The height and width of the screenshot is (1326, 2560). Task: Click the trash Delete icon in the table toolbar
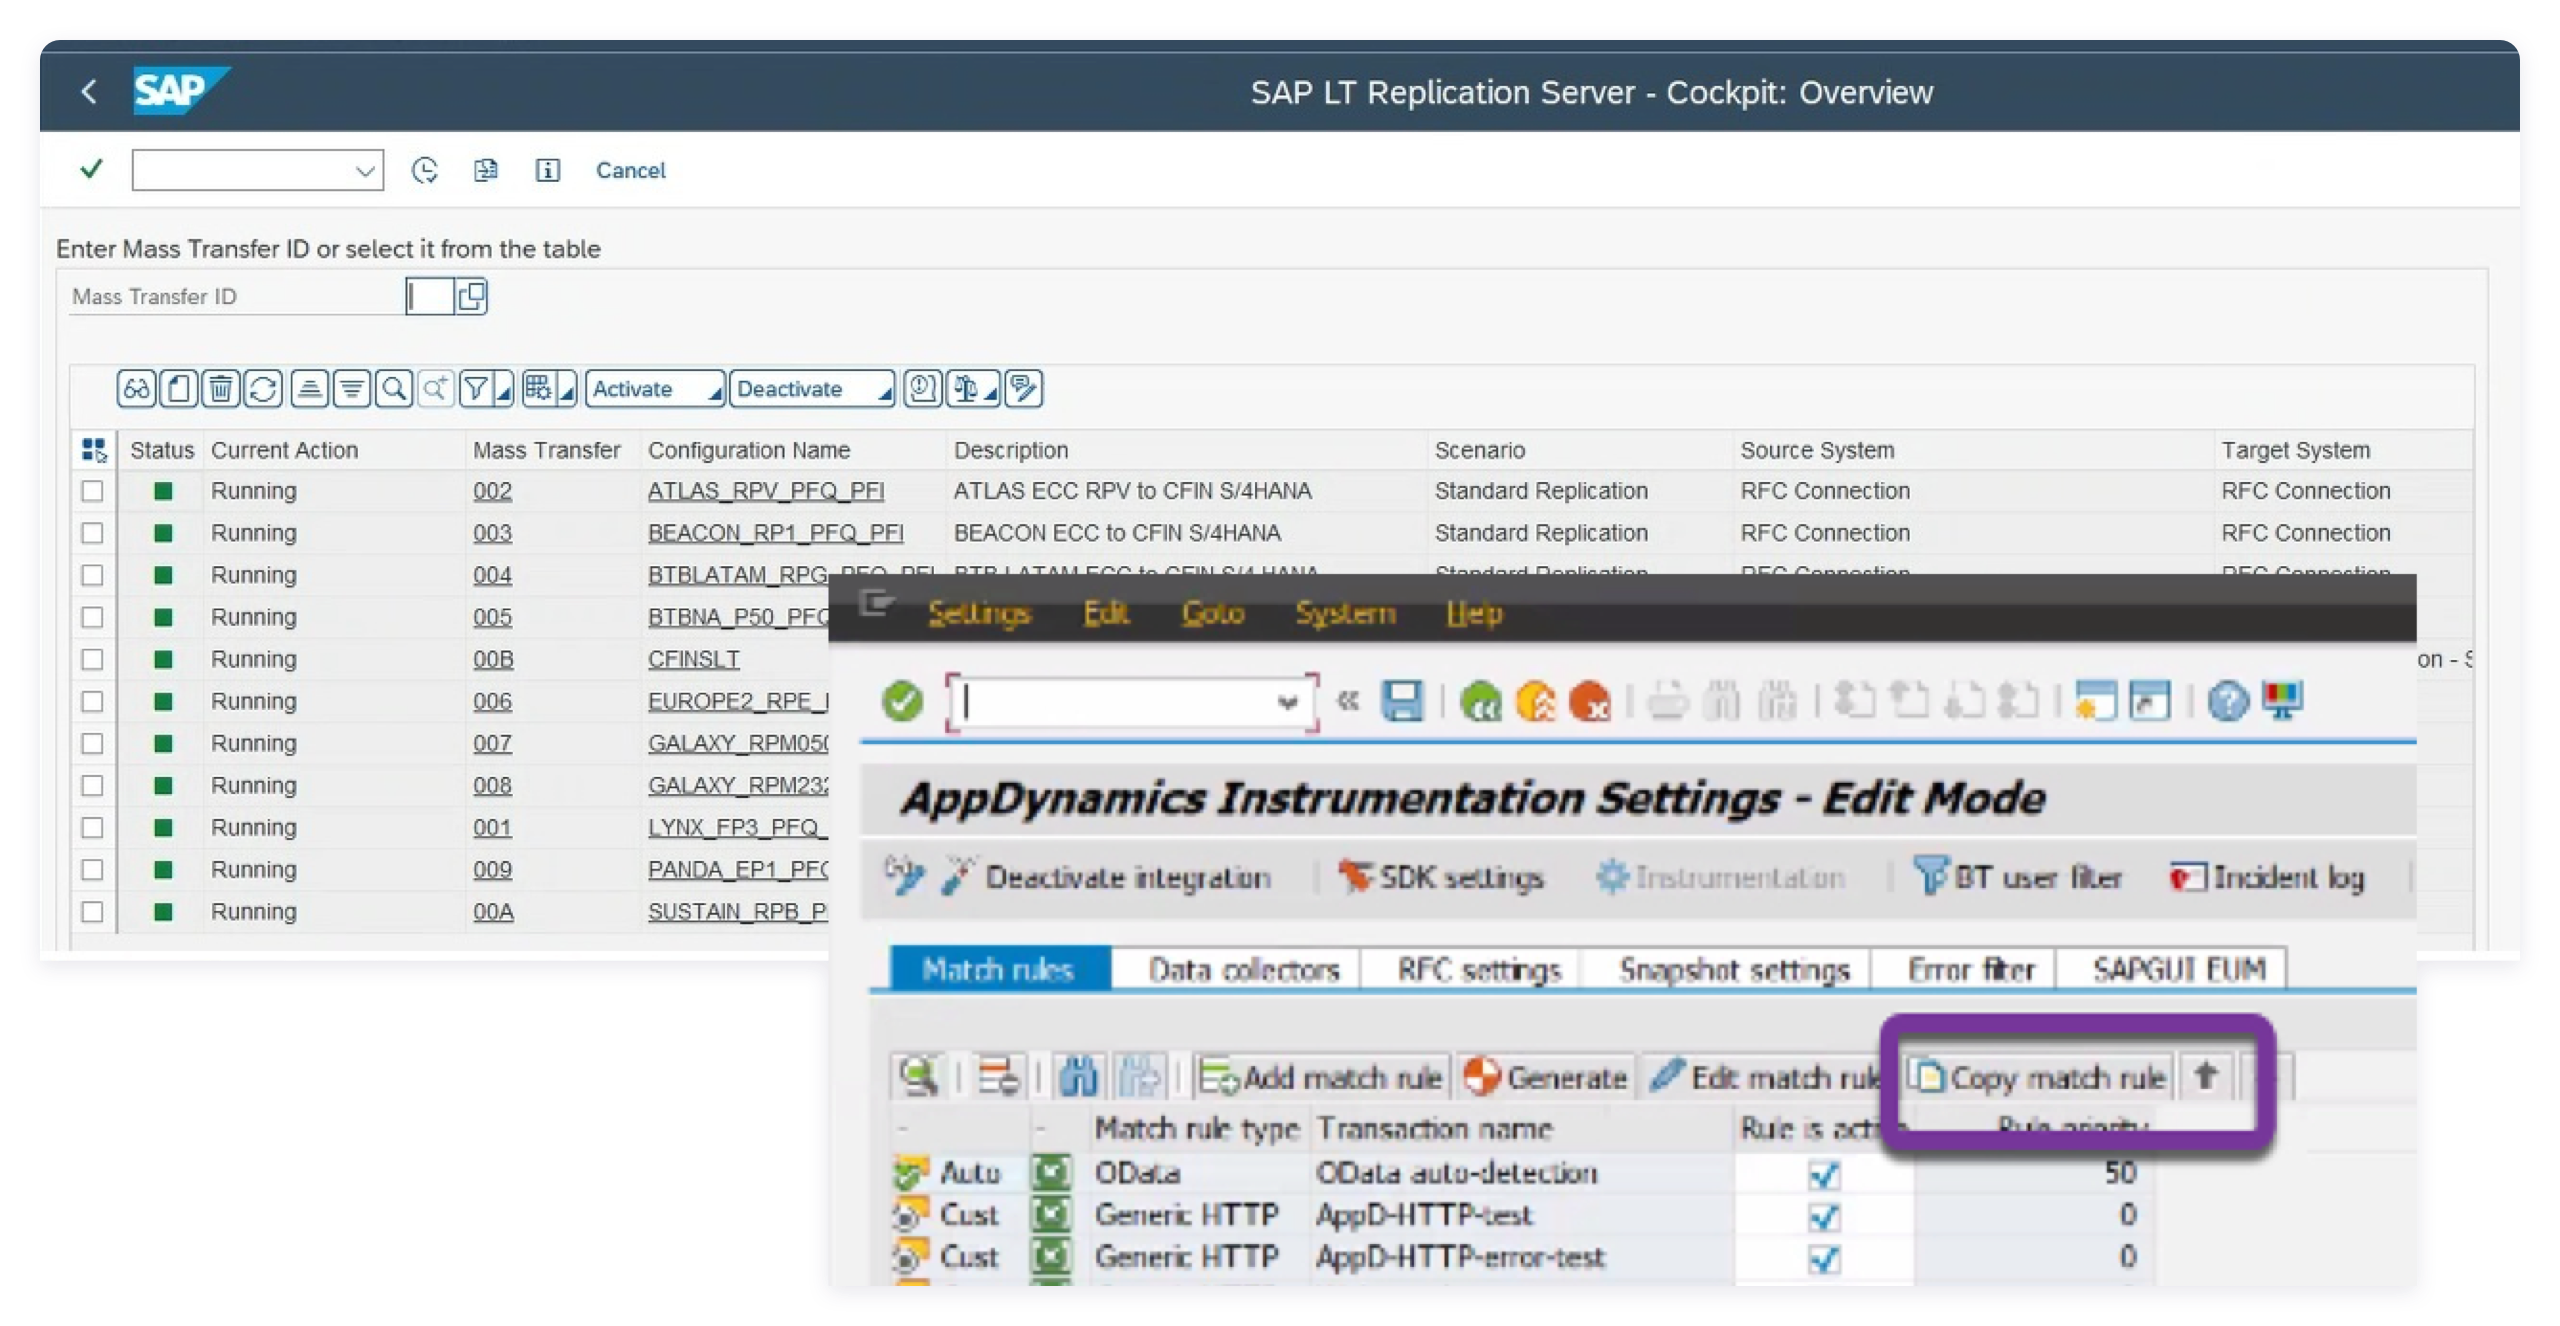pyautogui.click(x=220, y=388)
